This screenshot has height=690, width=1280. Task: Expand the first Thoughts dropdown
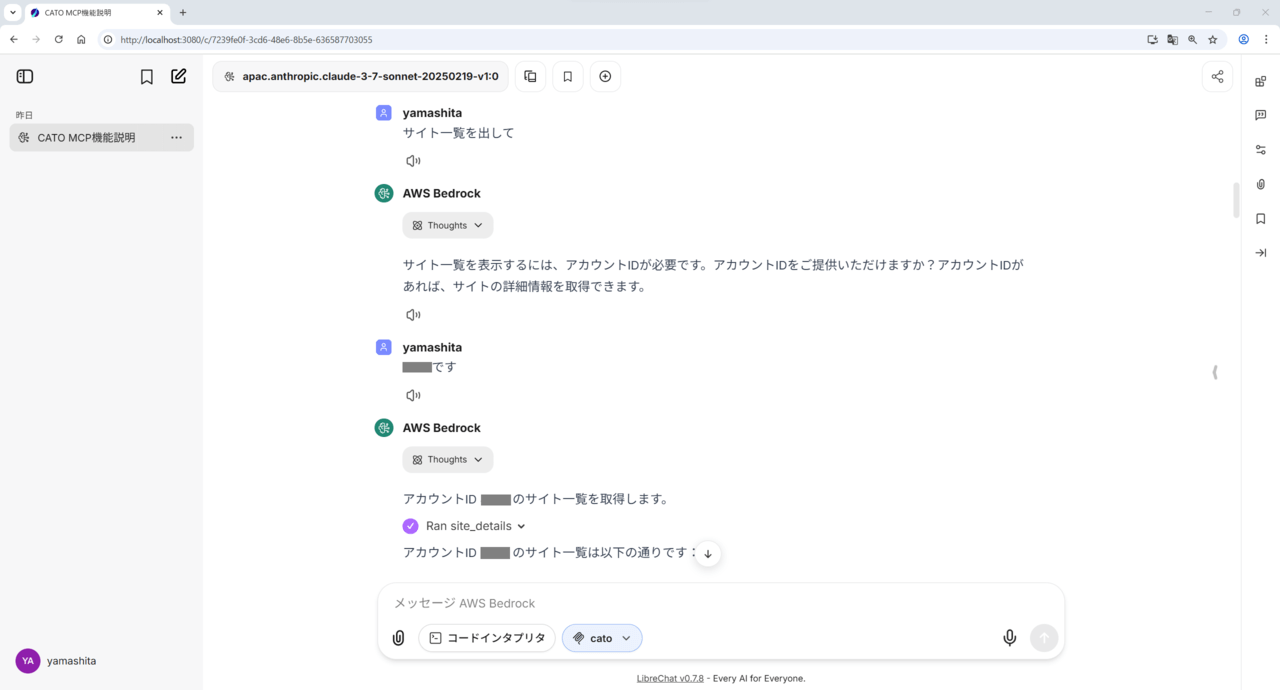[448, 225]
